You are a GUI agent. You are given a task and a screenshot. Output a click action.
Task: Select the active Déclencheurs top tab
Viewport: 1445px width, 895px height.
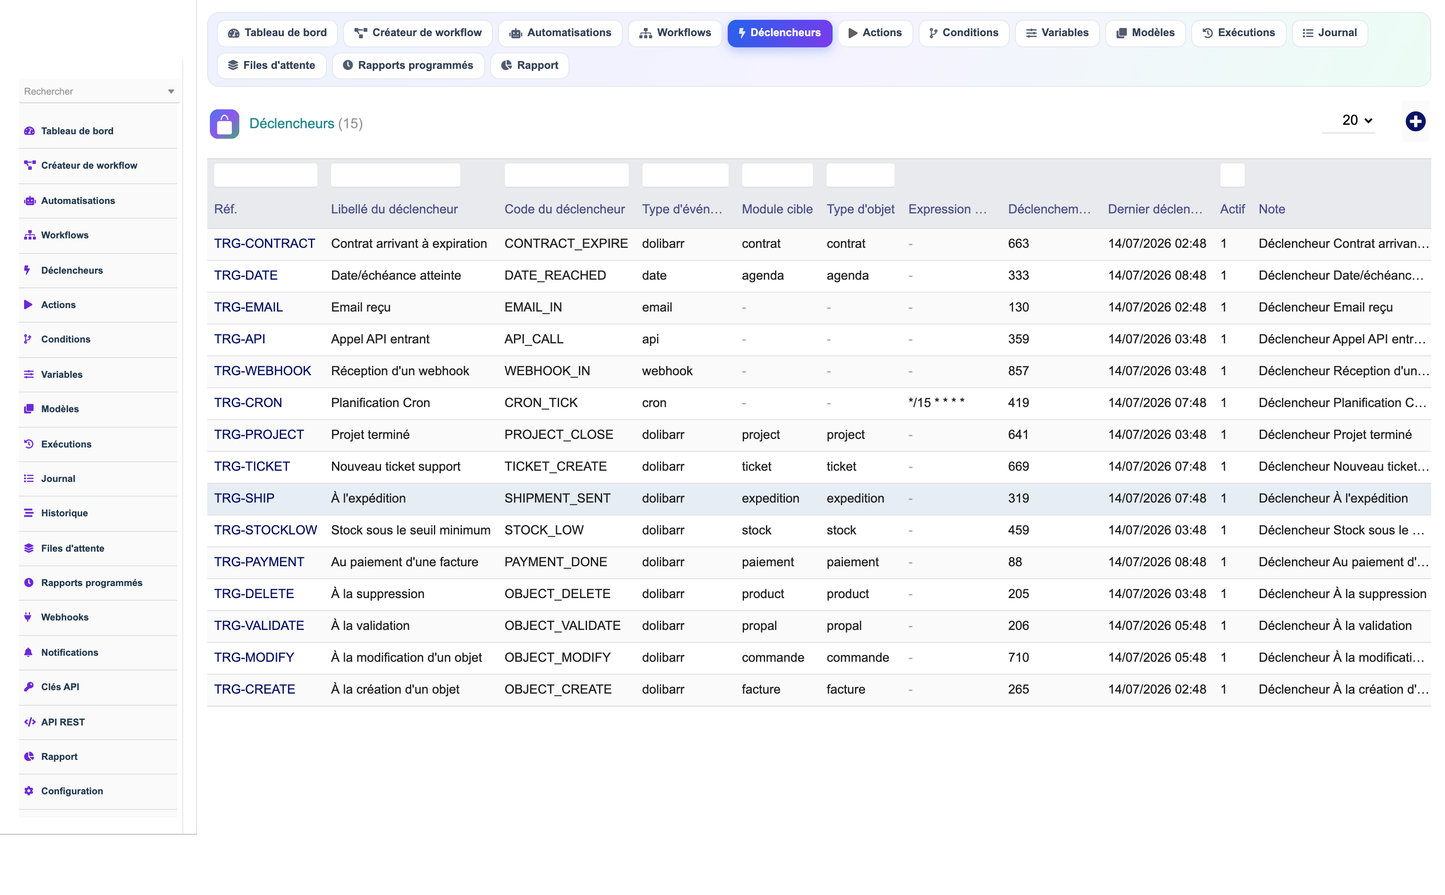780,33
